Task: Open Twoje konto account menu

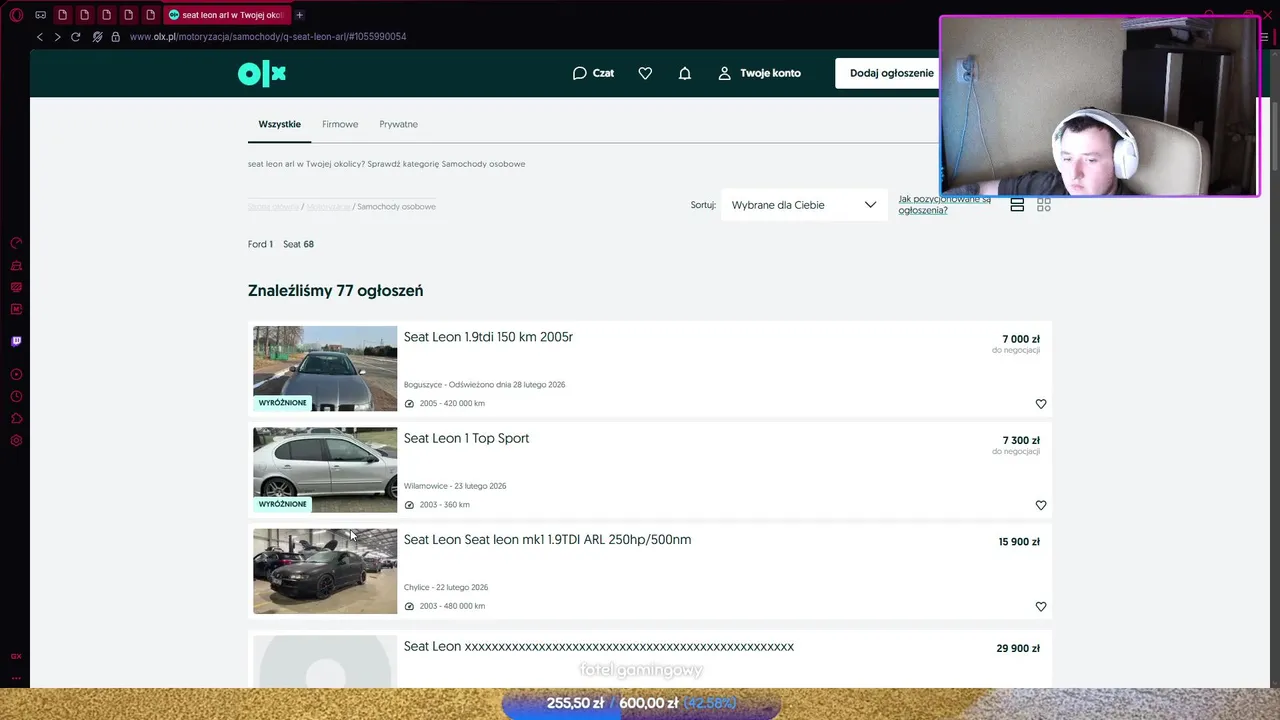Action: click(x=760, y=73)
